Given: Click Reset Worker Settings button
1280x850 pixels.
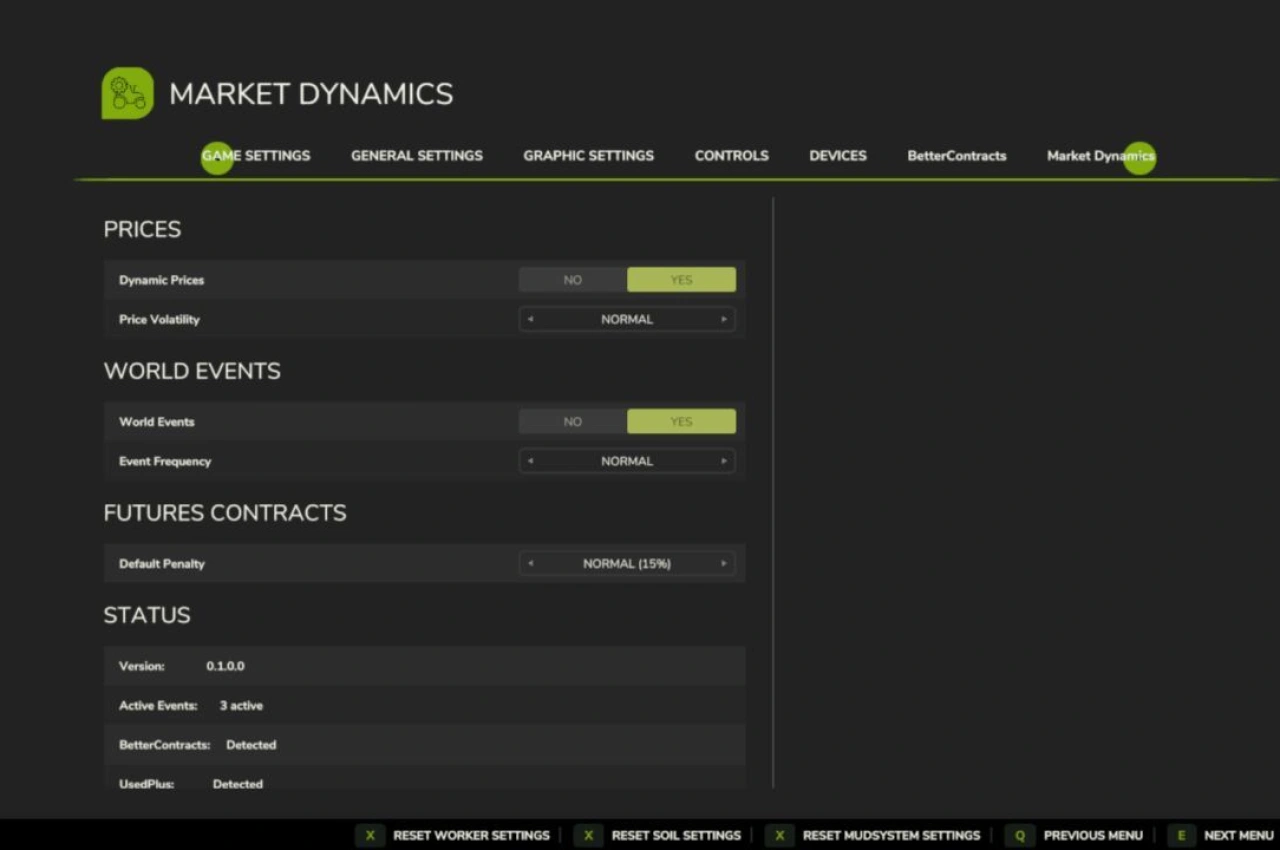Looking at the screenshot, I should [x=470, y=835].
